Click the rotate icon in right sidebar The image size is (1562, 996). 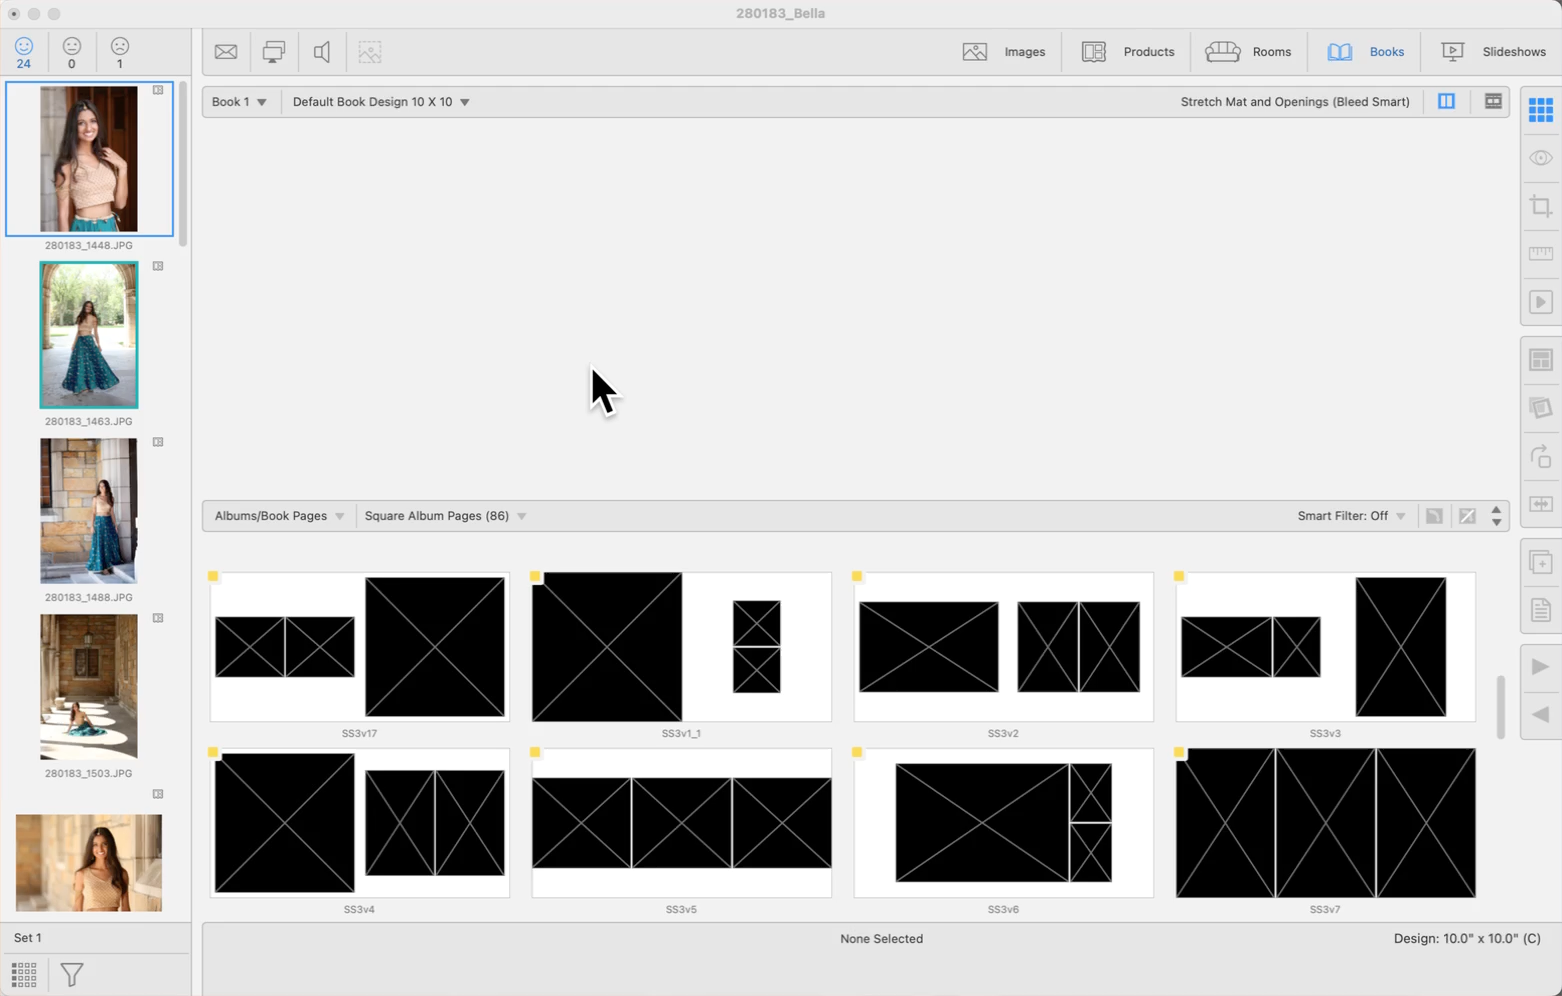click(x=1540, y=456)
